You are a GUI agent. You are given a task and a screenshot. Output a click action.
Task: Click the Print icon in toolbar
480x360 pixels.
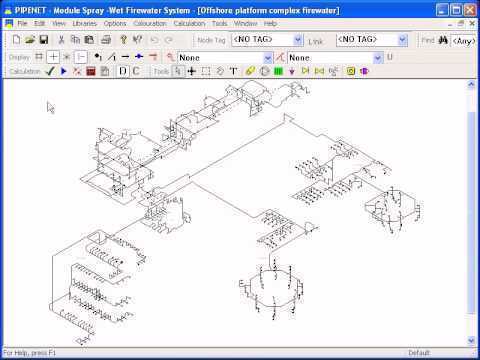[106, 40]
